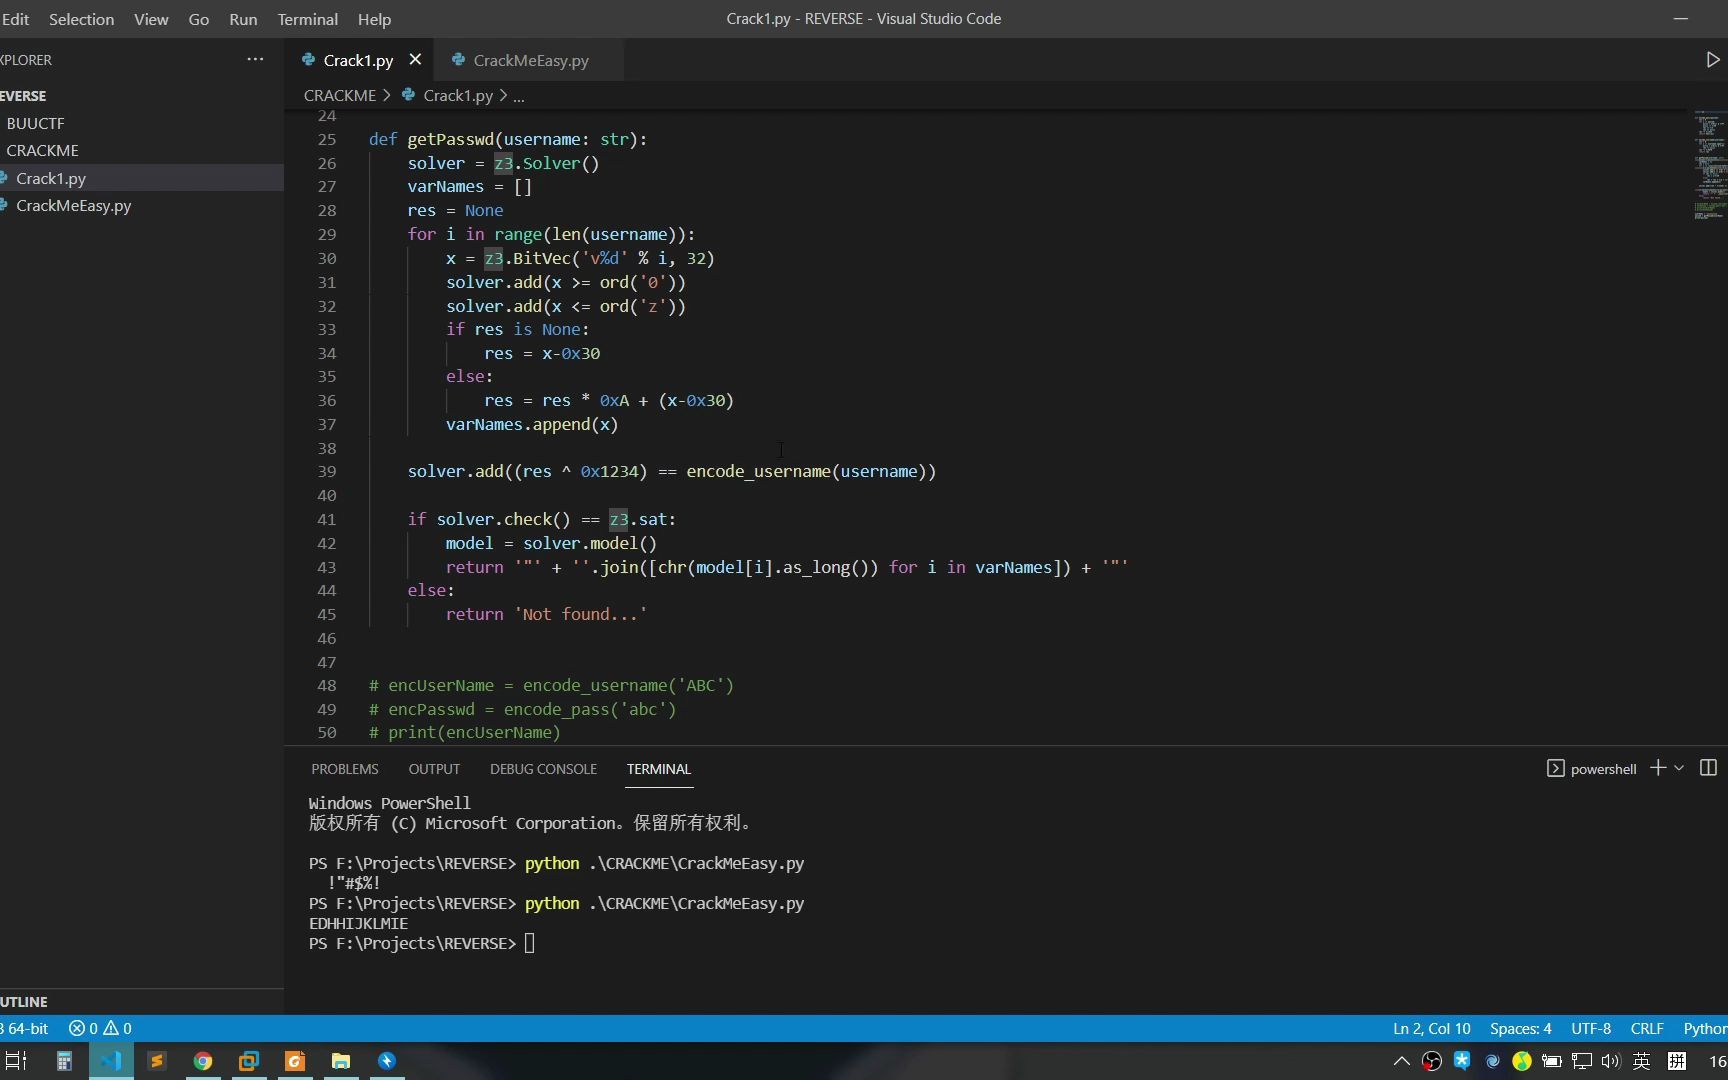Click CRACKME in the breadcrumb

pos(340,95)
